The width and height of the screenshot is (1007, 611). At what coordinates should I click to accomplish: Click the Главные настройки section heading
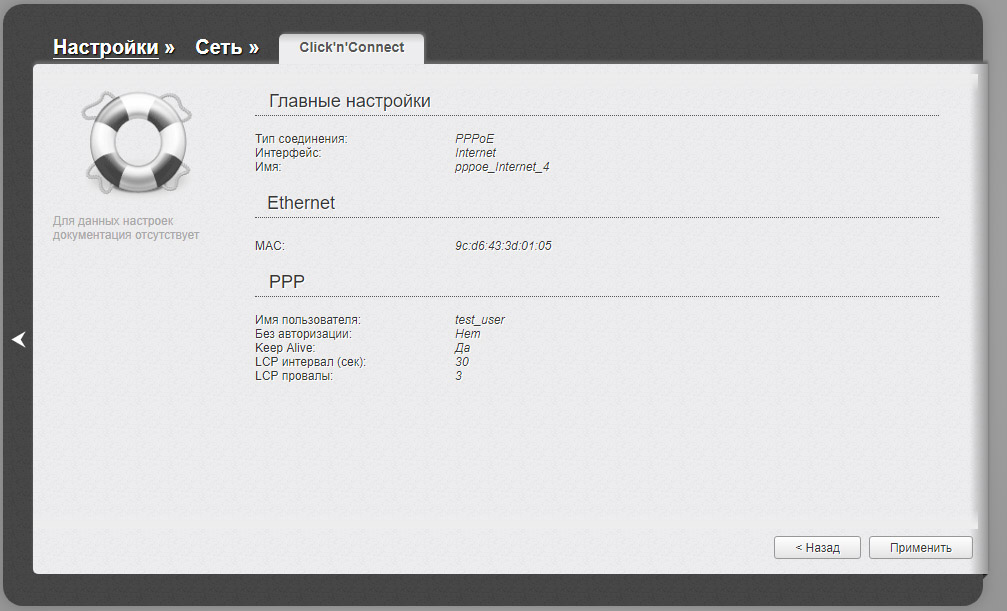[x=349, y=101]
